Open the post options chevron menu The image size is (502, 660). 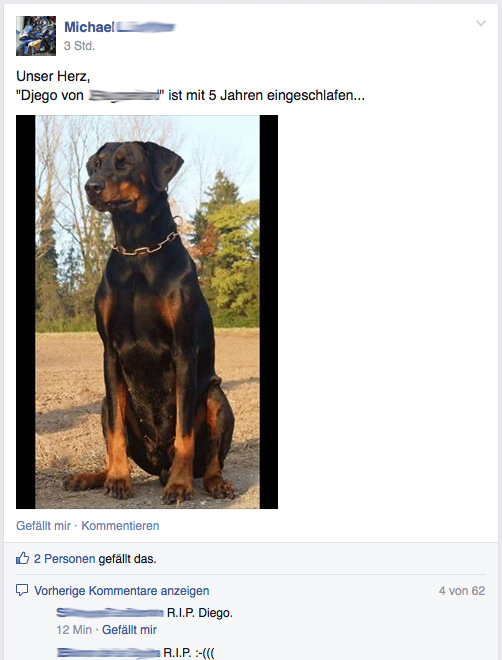click(x=481, y=23)
